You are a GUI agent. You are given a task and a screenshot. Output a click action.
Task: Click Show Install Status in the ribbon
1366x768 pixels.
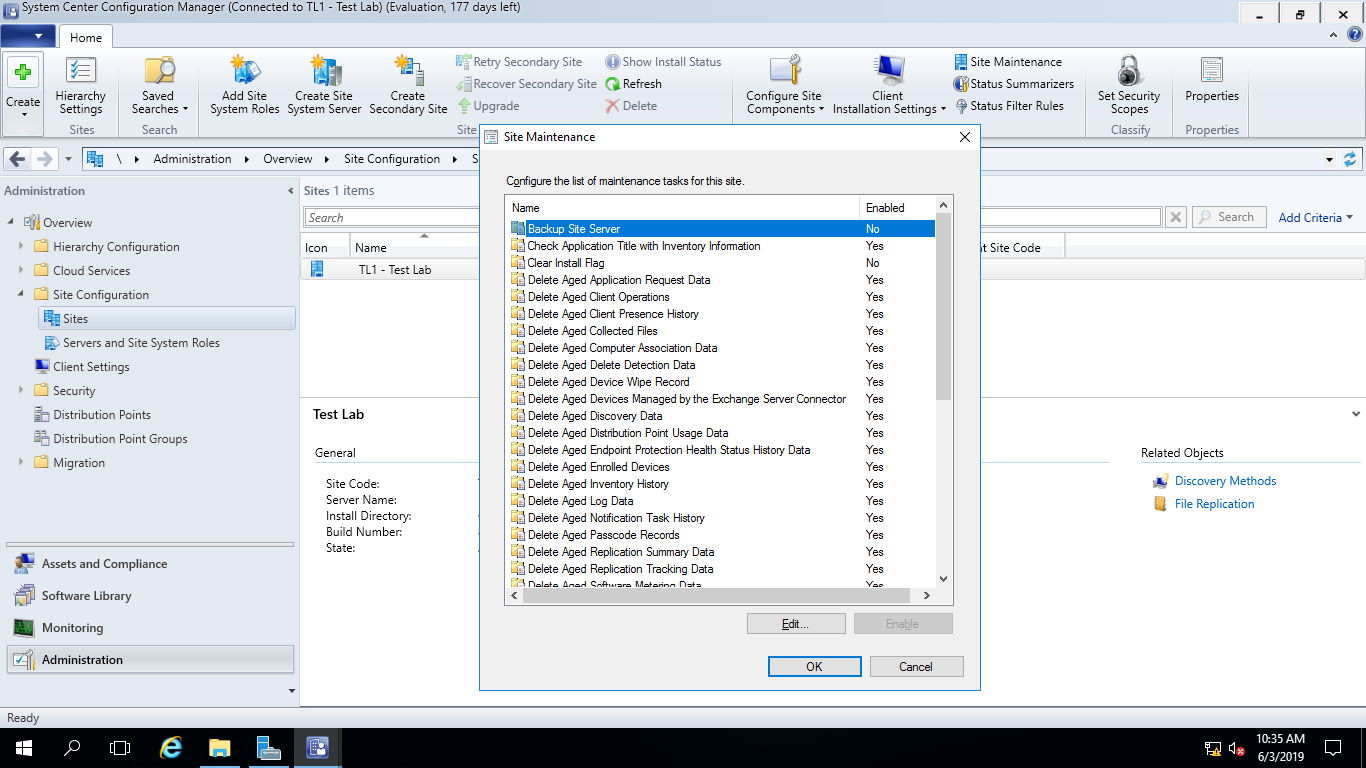pos(663,62)
